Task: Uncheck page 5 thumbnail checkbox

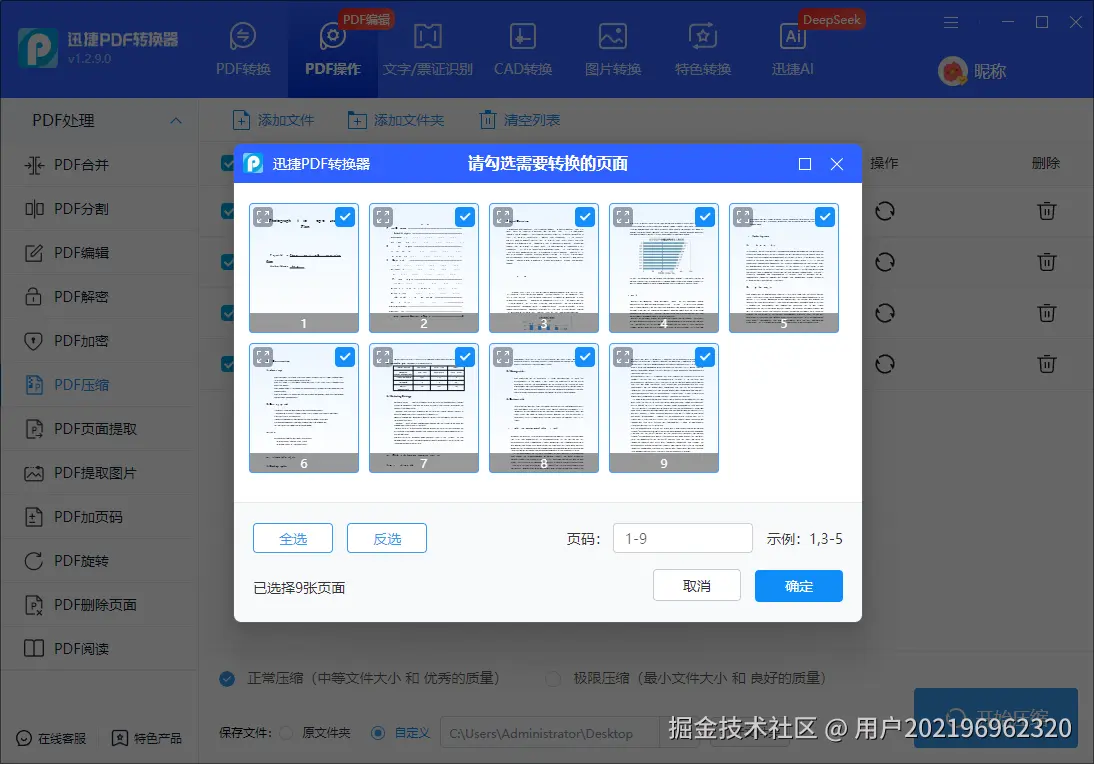Action: [x=825, y=217]
